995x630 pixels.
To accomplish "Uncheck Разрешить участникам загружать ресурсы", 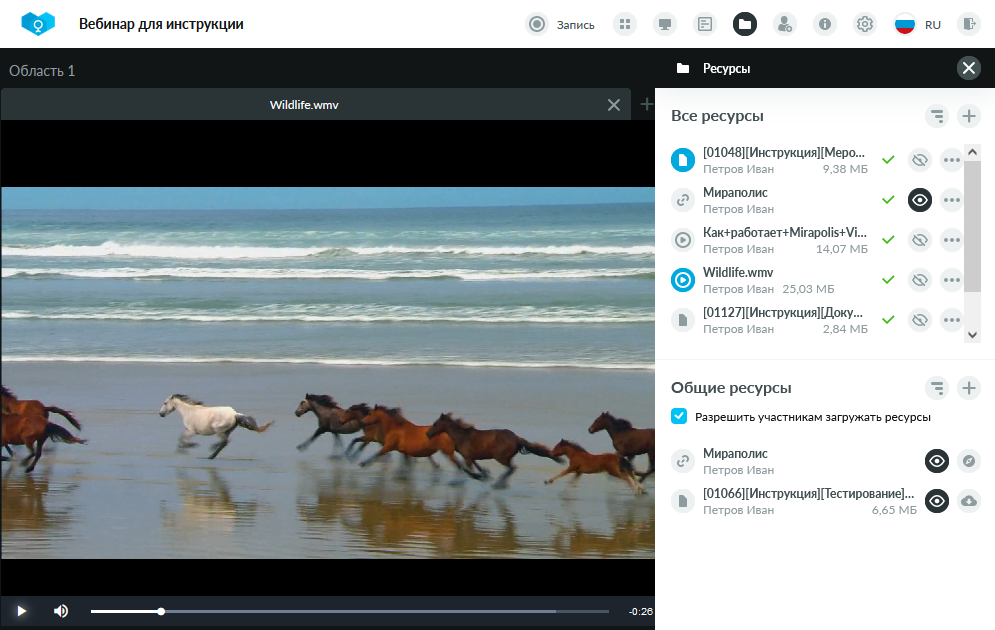I will click(679, 416).
